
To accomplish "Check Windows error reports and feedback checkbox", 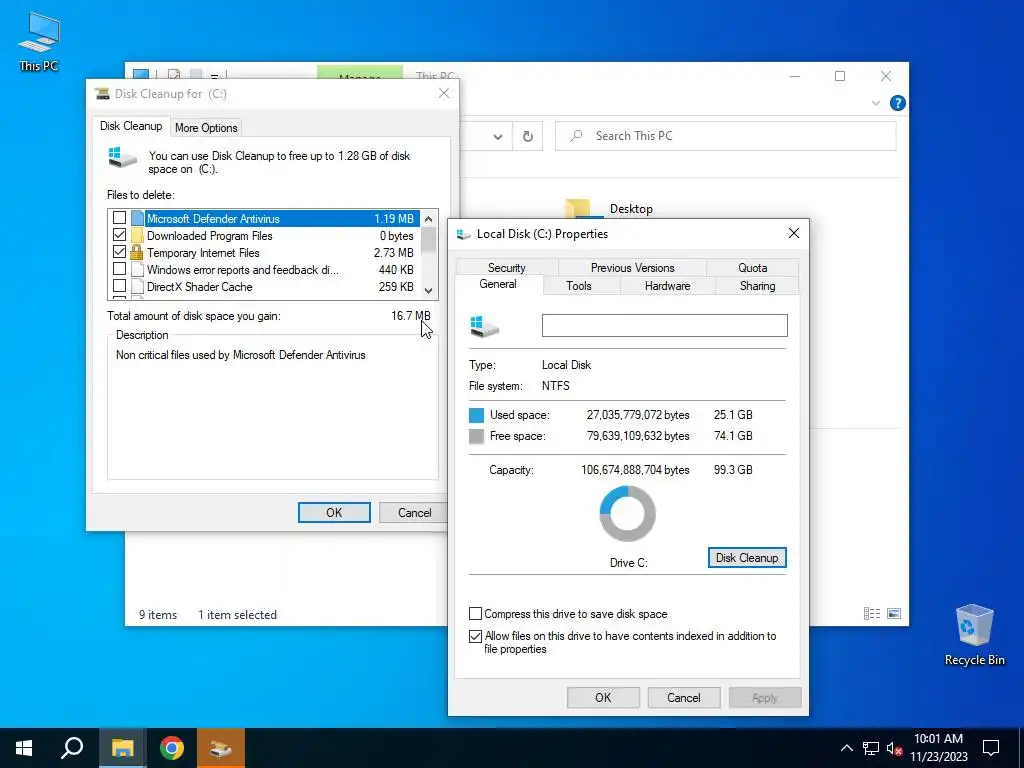I will pos(120,268).
